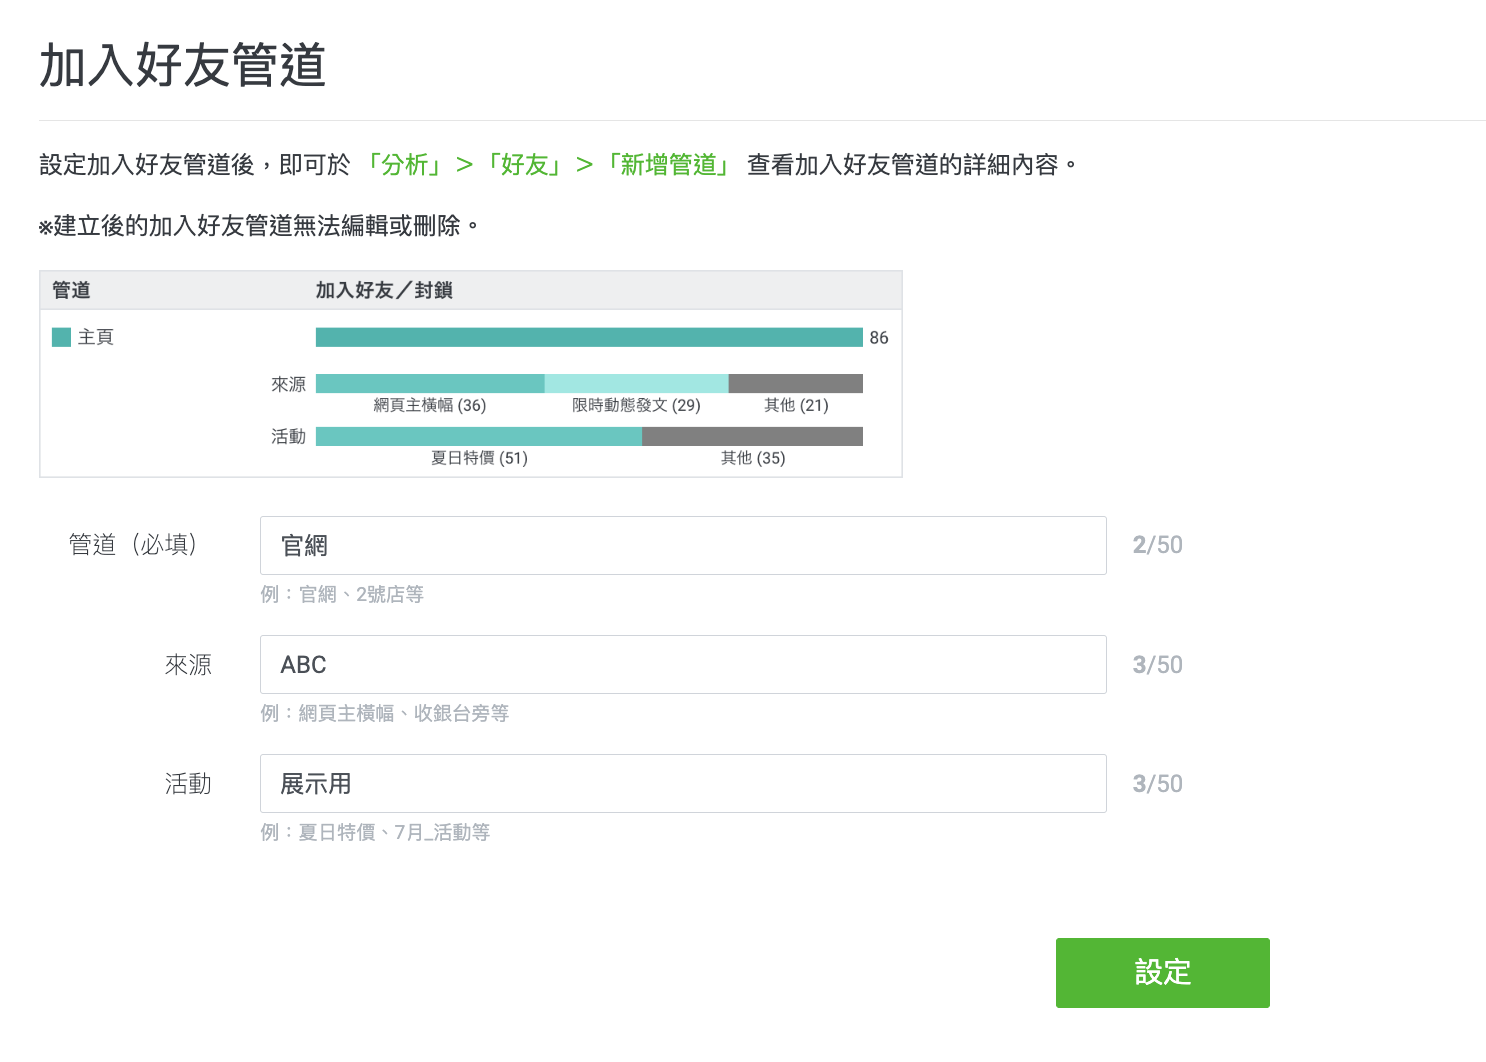Click the 來源 input field containing ABC
The image size is (1486, 1062).
682,664
